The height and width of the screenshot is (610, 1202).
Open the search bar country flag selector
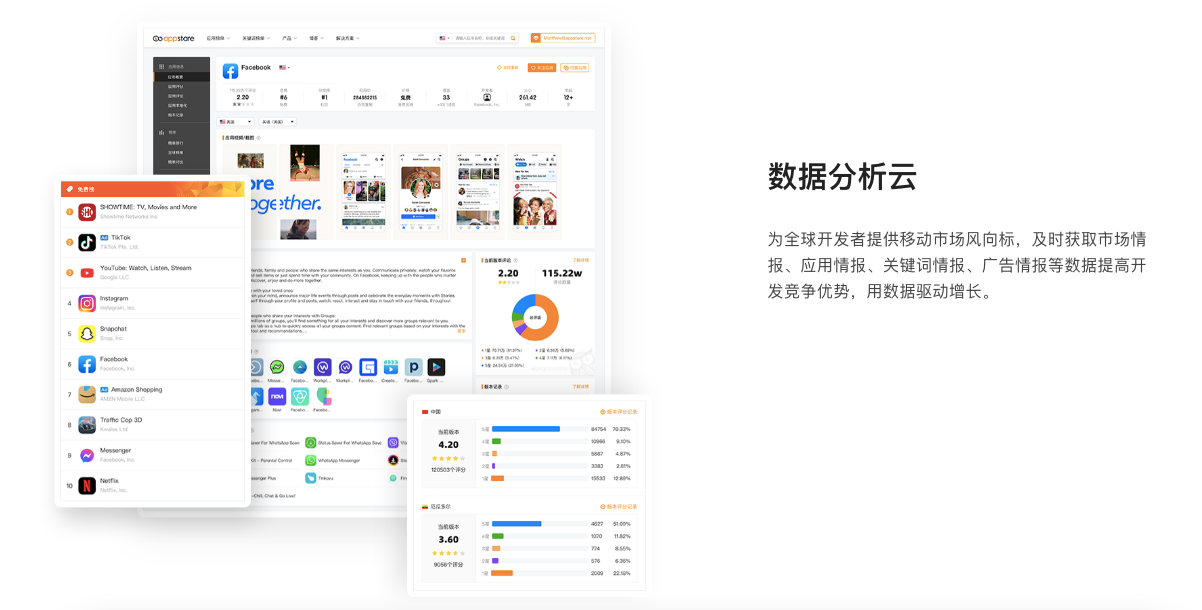coord(444,38)
